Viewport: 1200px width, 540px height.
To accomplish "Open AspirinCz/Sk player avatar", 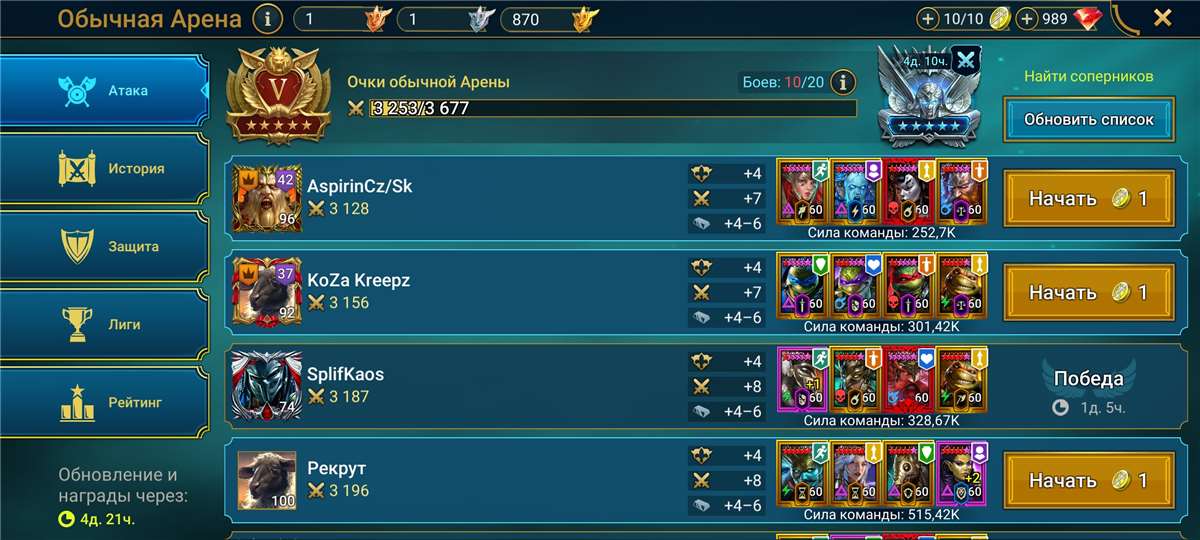I will coord(266,197).
